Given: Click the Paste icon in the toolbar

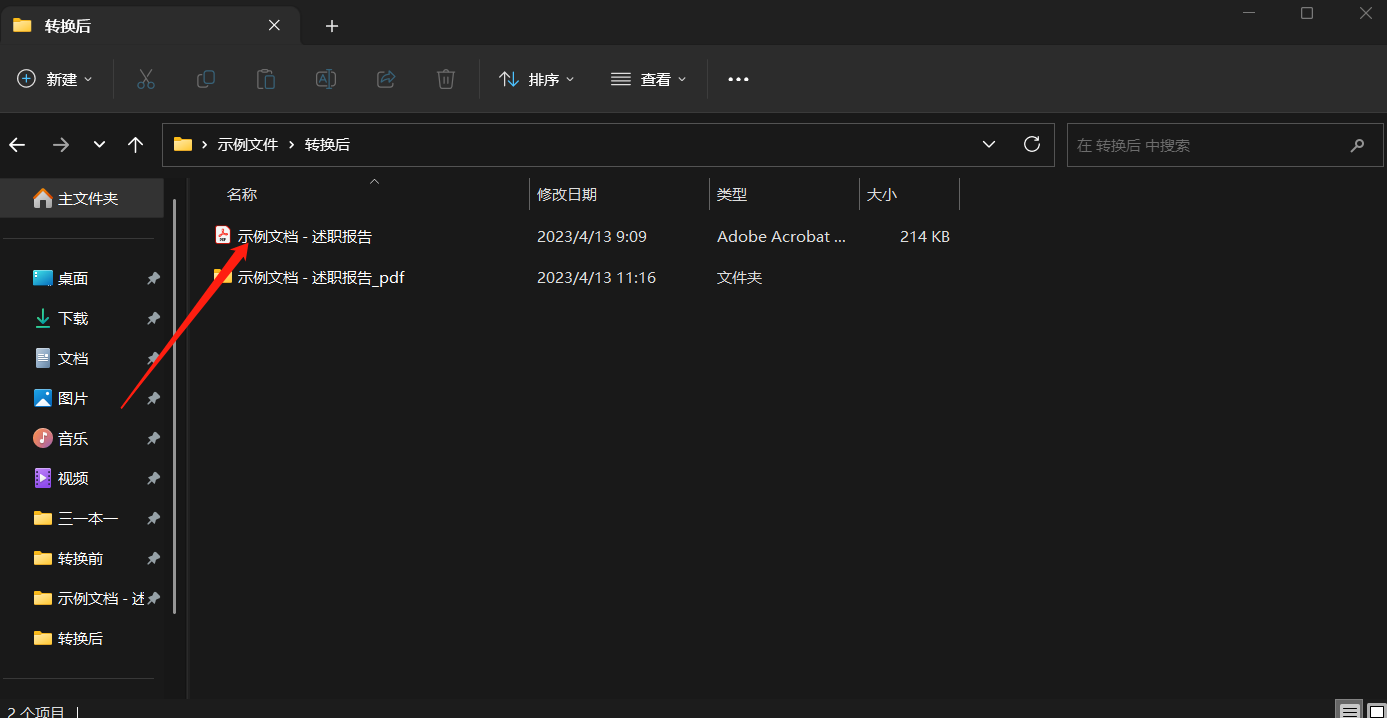Looking at the screenshot, I should click(x=266, y=79).
